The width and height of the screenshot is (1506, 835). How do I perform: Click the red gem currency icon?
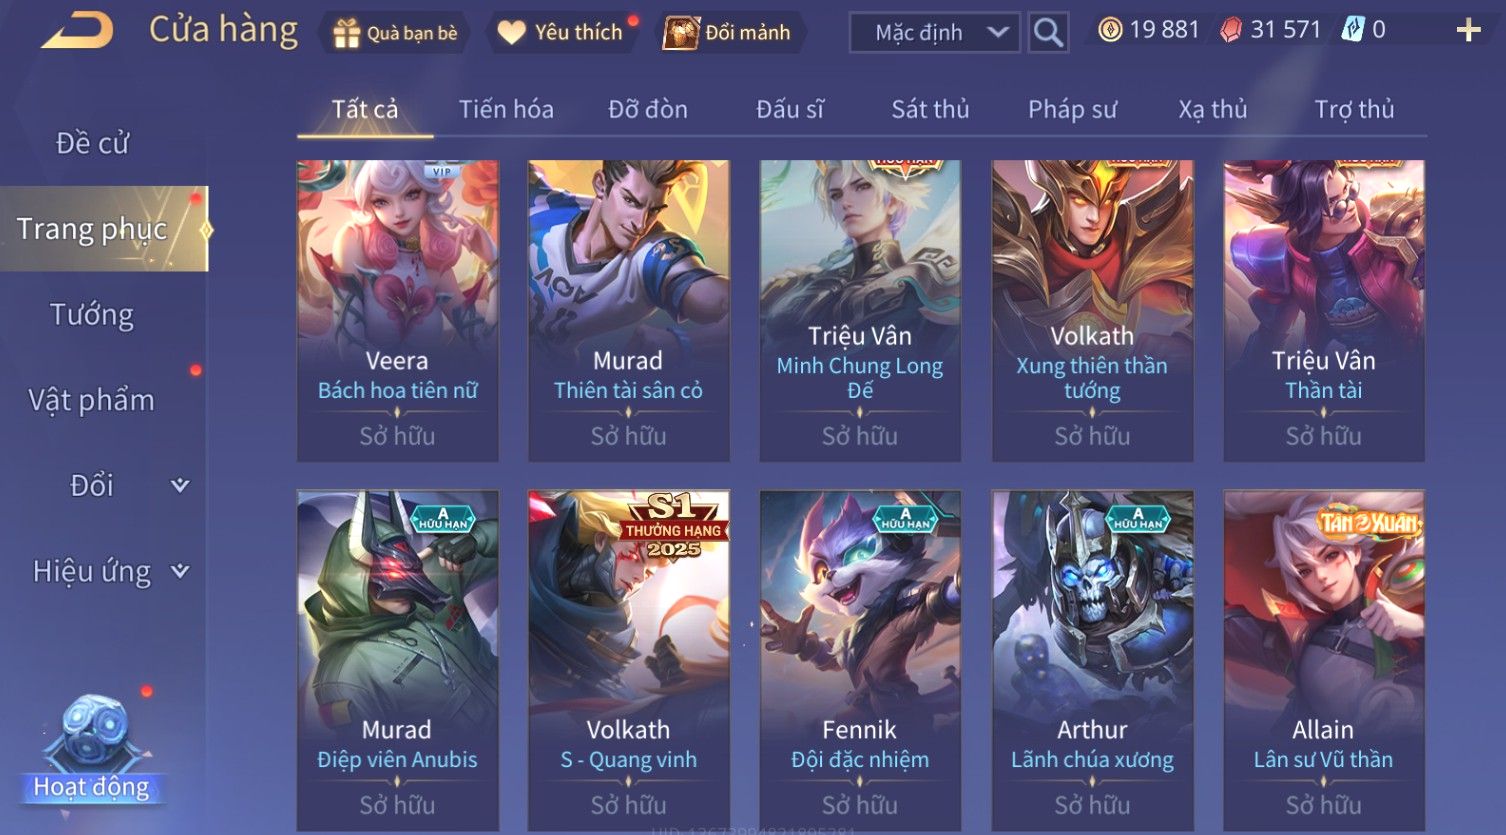[x=1231, y=30]
